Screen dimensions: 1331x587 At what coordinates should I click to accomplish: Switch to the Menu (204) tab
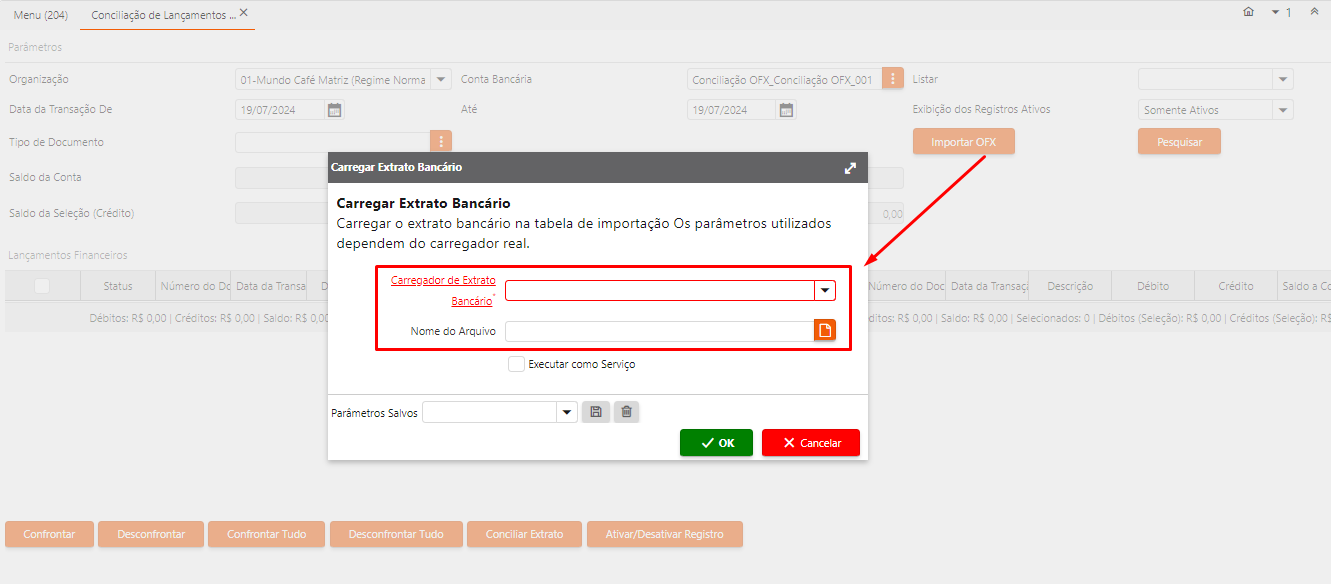pyautogui.click(x=40, y=15)
